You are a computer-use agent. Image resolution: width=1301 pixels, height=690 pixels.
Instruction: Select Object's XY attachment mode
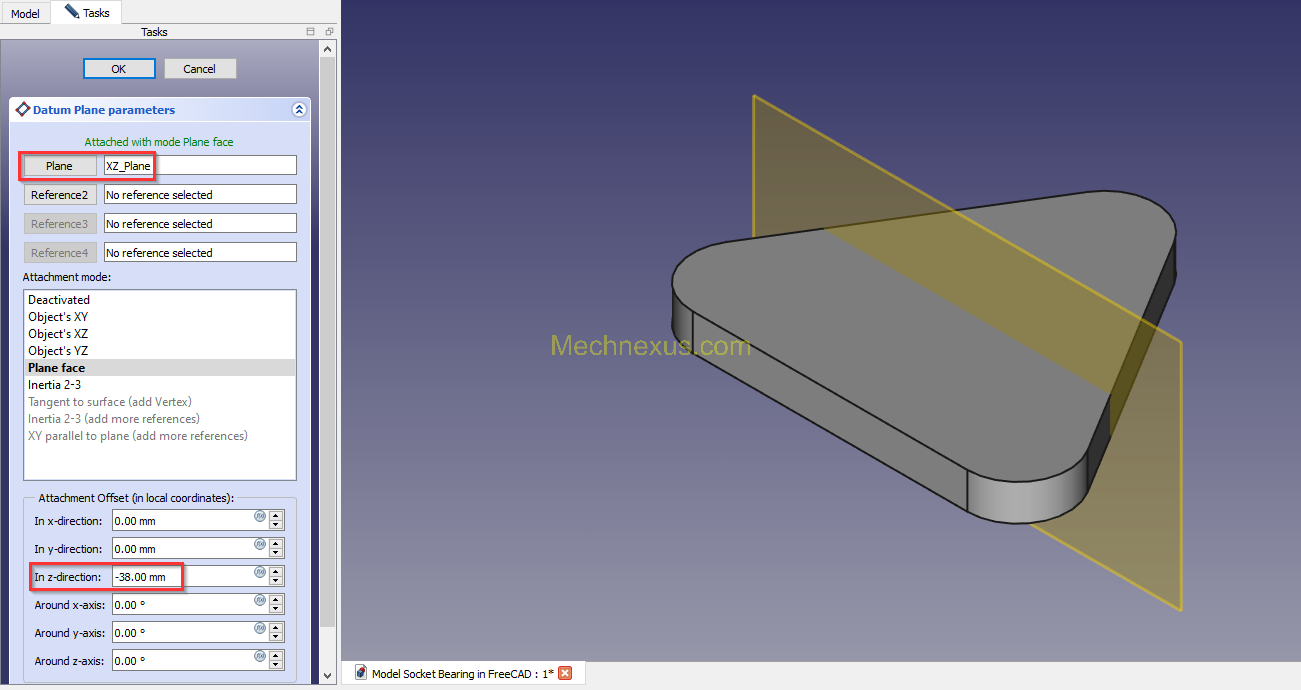tap(160, 317)
